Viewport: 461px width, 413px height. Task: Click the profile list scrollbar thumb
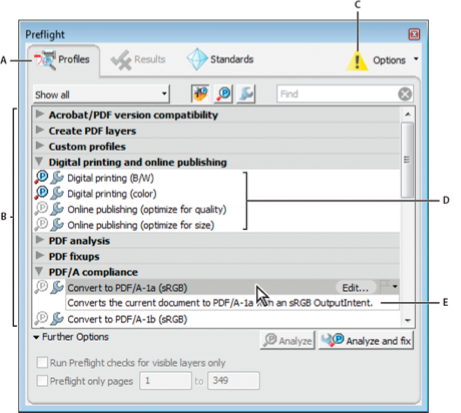coord(407,160)
